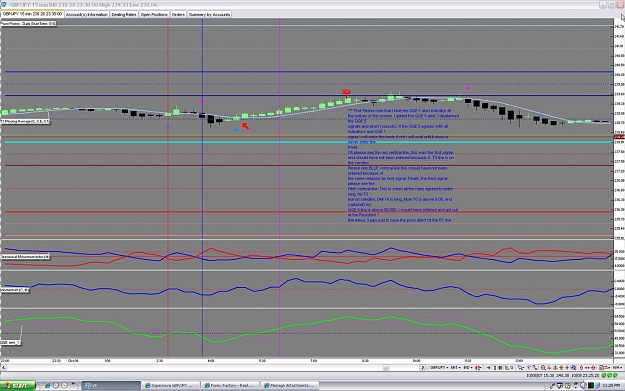The height and width of the screenshot is (391, 625).
Task: Click the red sell signal marker above candles
Action: pyautogui.click(x=347, y=93)
